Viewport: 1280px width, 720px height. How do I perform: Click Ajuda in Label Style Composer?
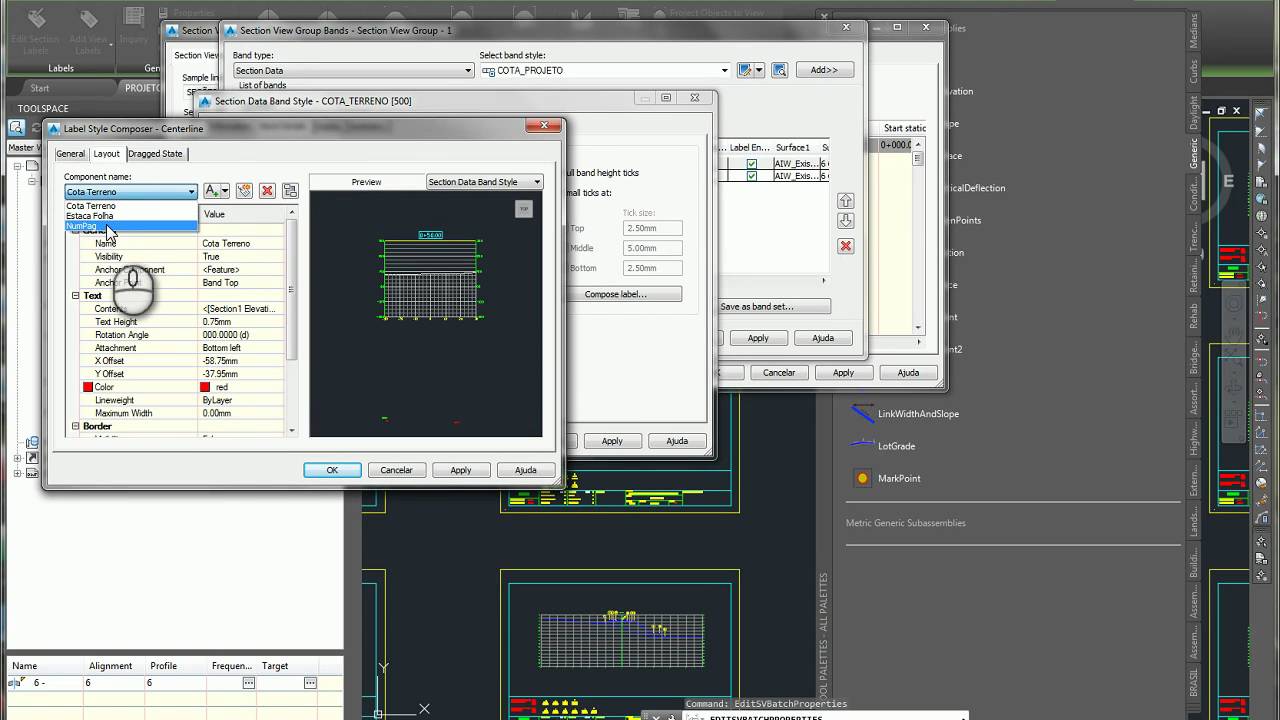click(x=525, y=470)
